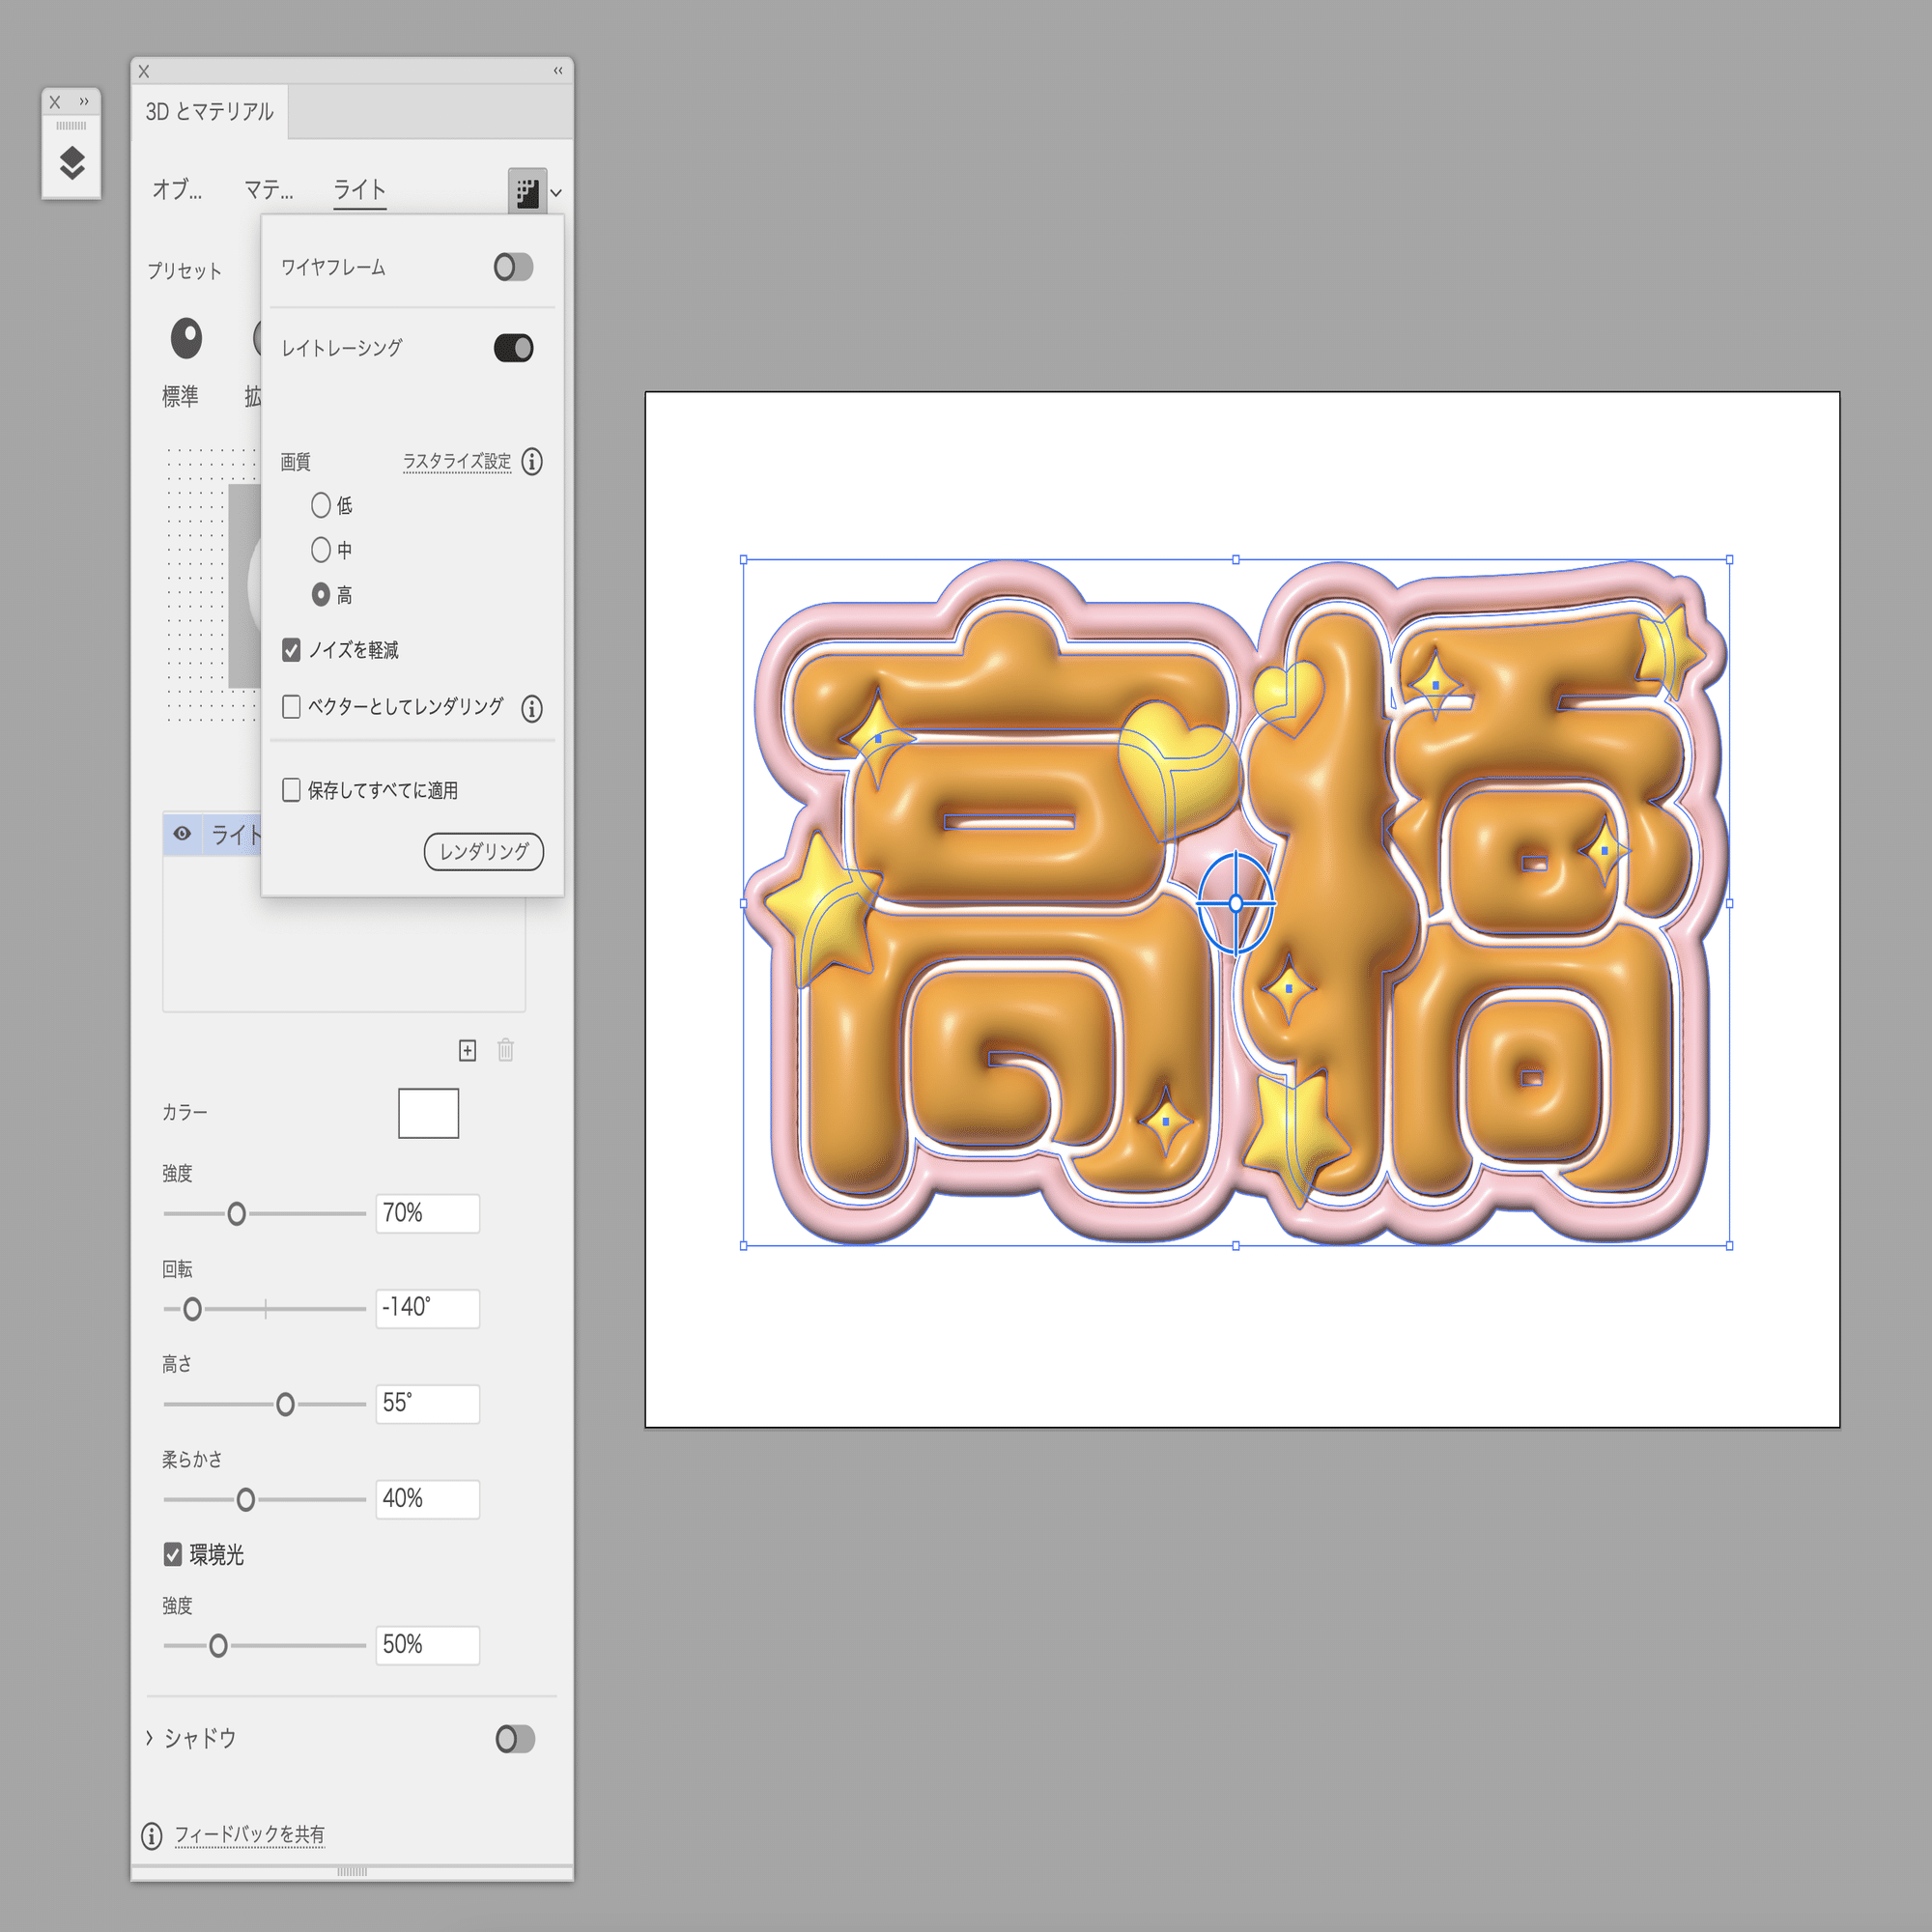Image resolution: width=1932 pixels, height=1932 pixels.
Task: Click the rasterize settings info icon
Action: [532, 462]
